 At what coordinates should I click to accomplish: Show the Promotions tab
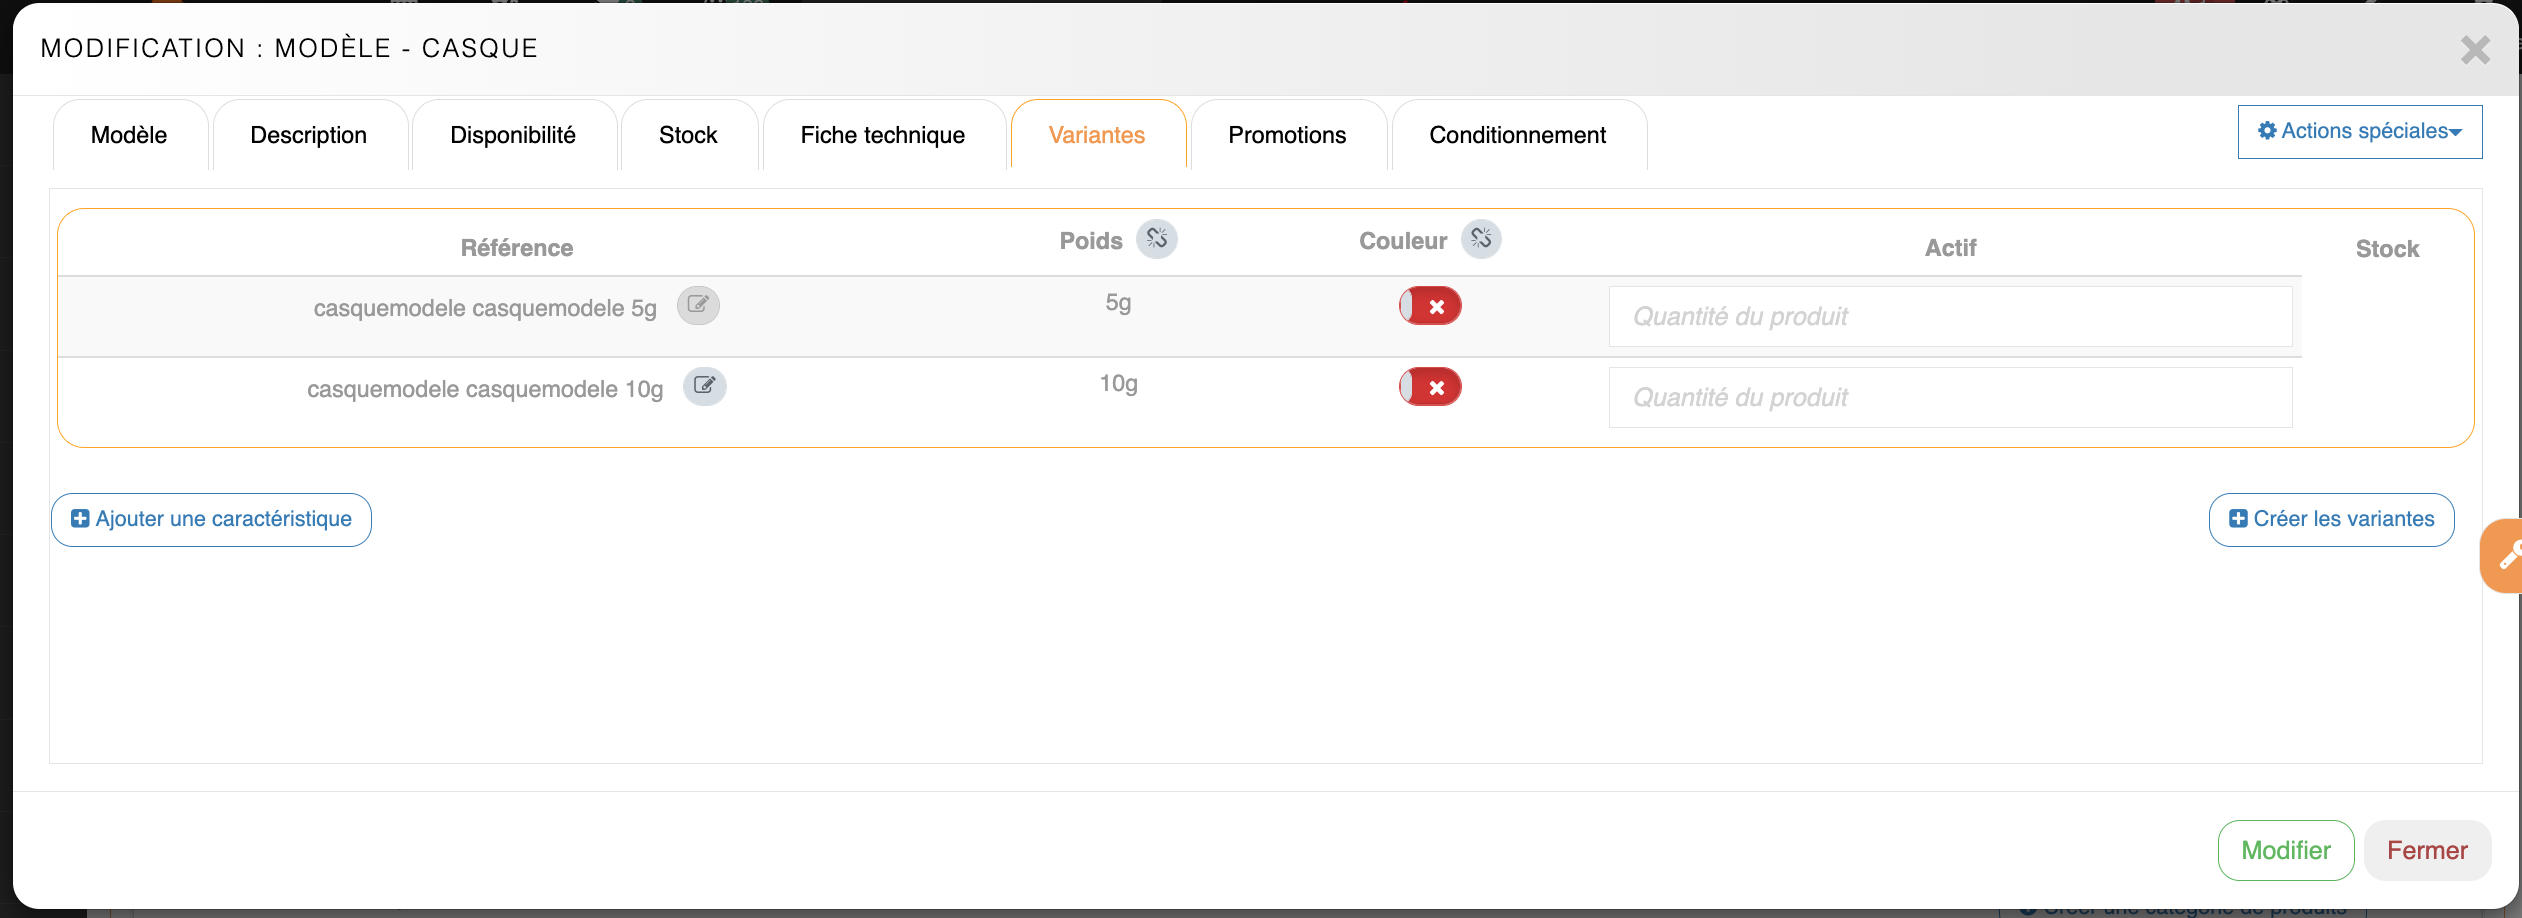click(x=1287, y=135)
